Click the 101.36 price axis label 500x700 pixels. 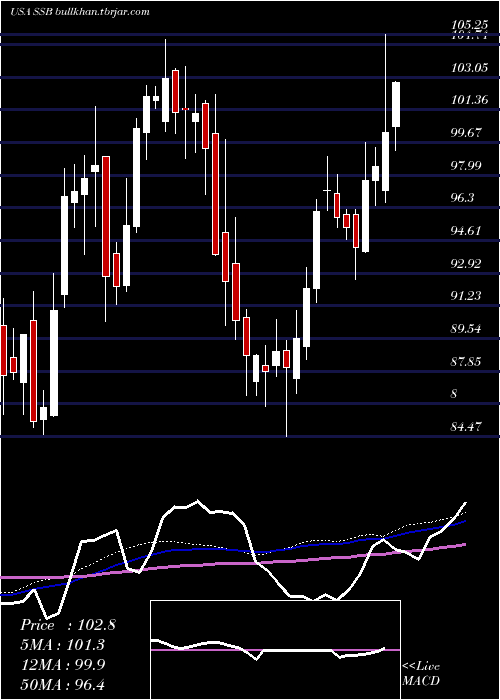pos(469,100)
